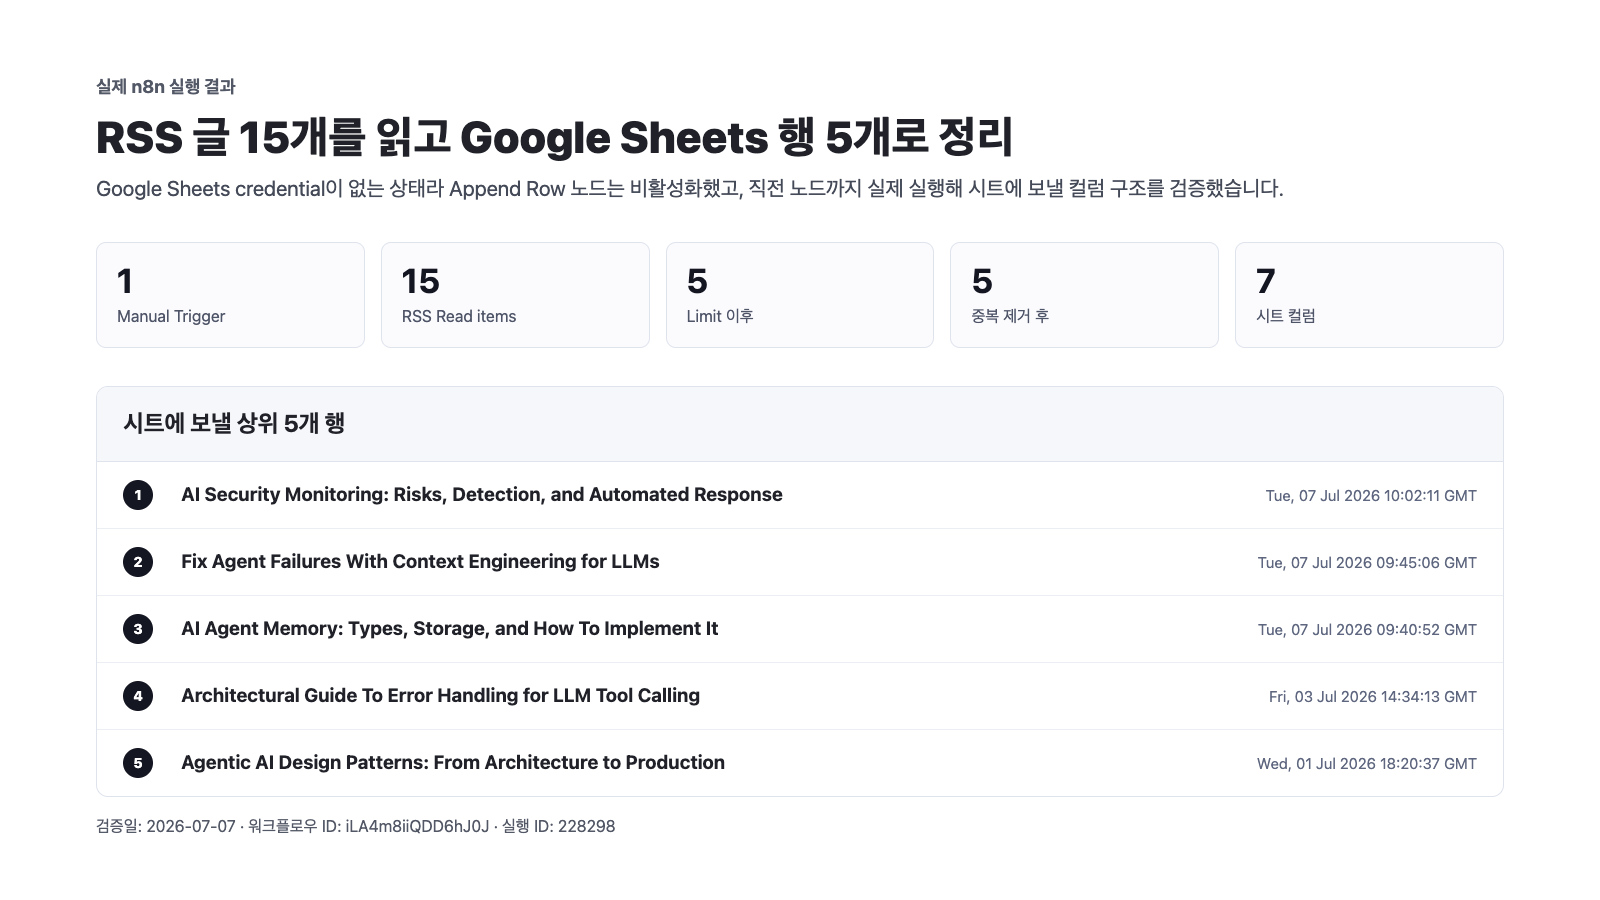Open Fix Agent Failures With Context Engineering title
Image resolution: width=1600 pixels, height=900 pixels.
tap(420, 562)
